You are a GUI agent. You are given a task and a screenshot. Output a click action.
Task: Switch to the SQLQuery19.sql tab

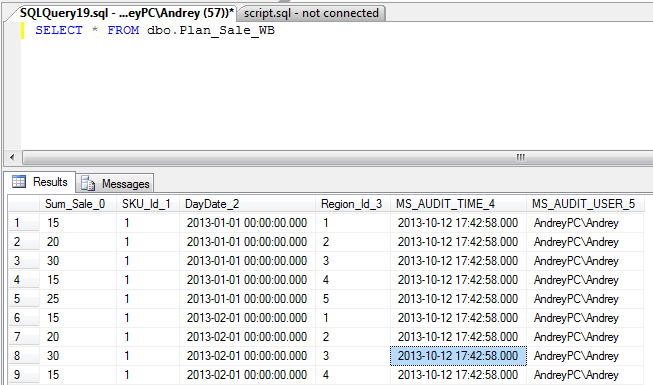127,13
